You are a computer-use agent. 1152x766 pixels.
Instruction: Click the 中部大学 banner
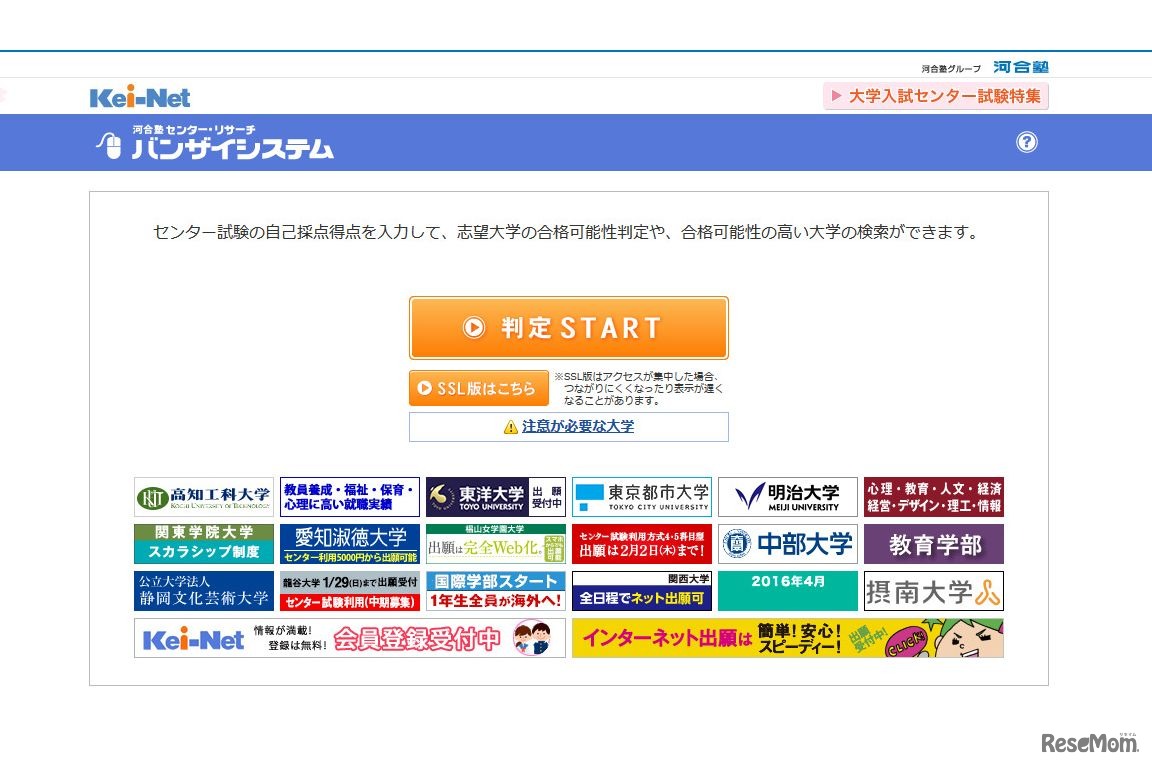787,543
